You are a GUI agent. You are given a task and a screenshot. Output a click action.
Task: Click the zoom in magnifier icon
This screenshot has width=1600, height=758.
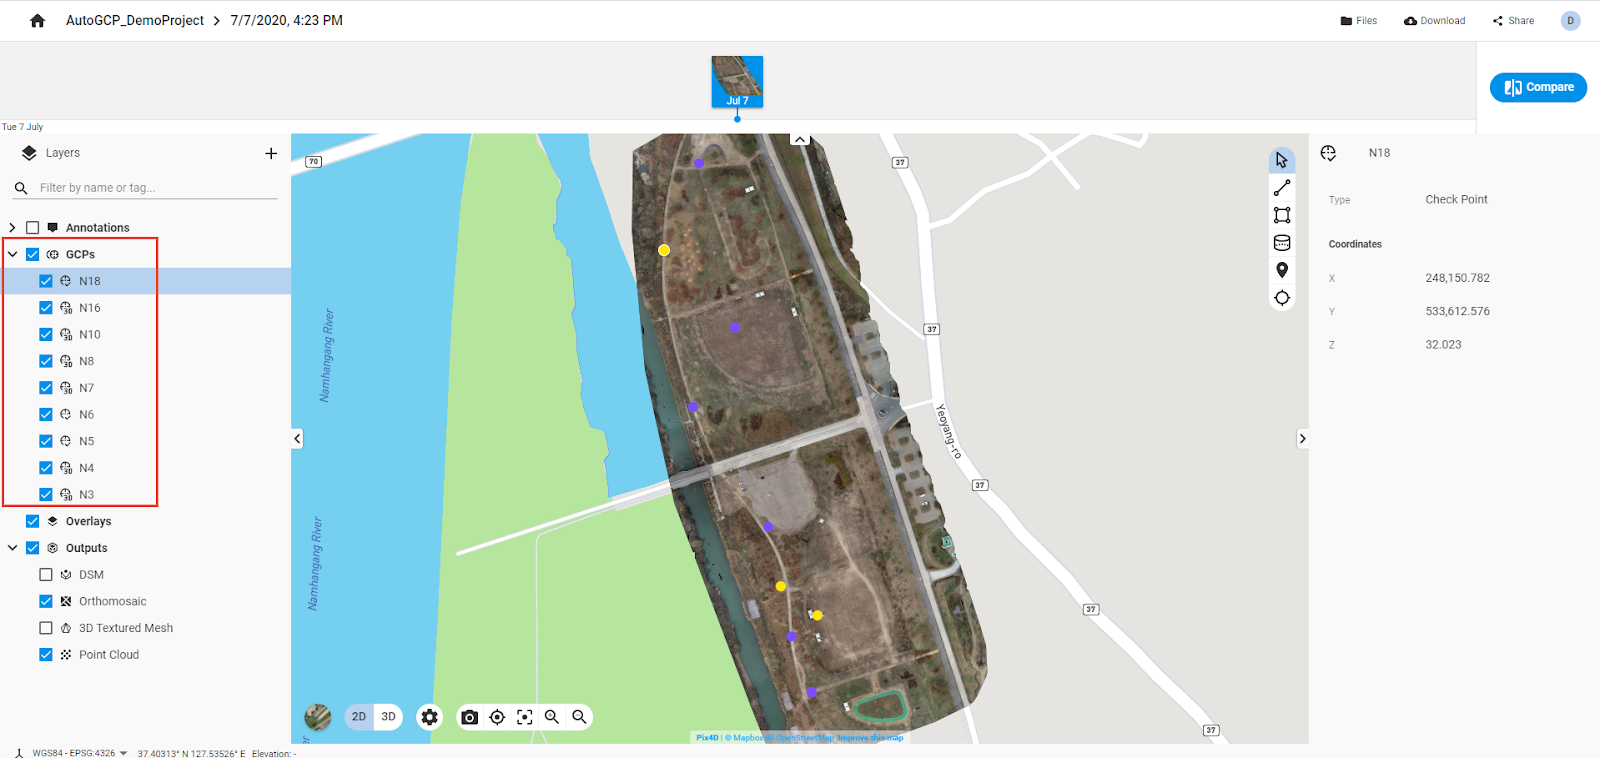(552, 717)
